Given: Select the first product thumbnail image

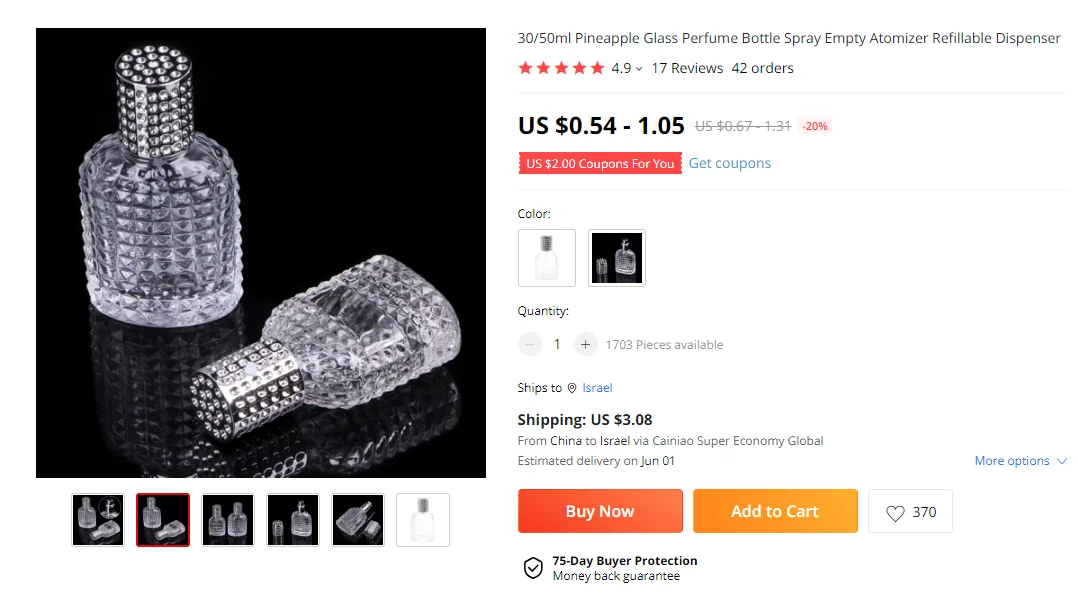Looking at the screenshot, I should pos(98,520).
